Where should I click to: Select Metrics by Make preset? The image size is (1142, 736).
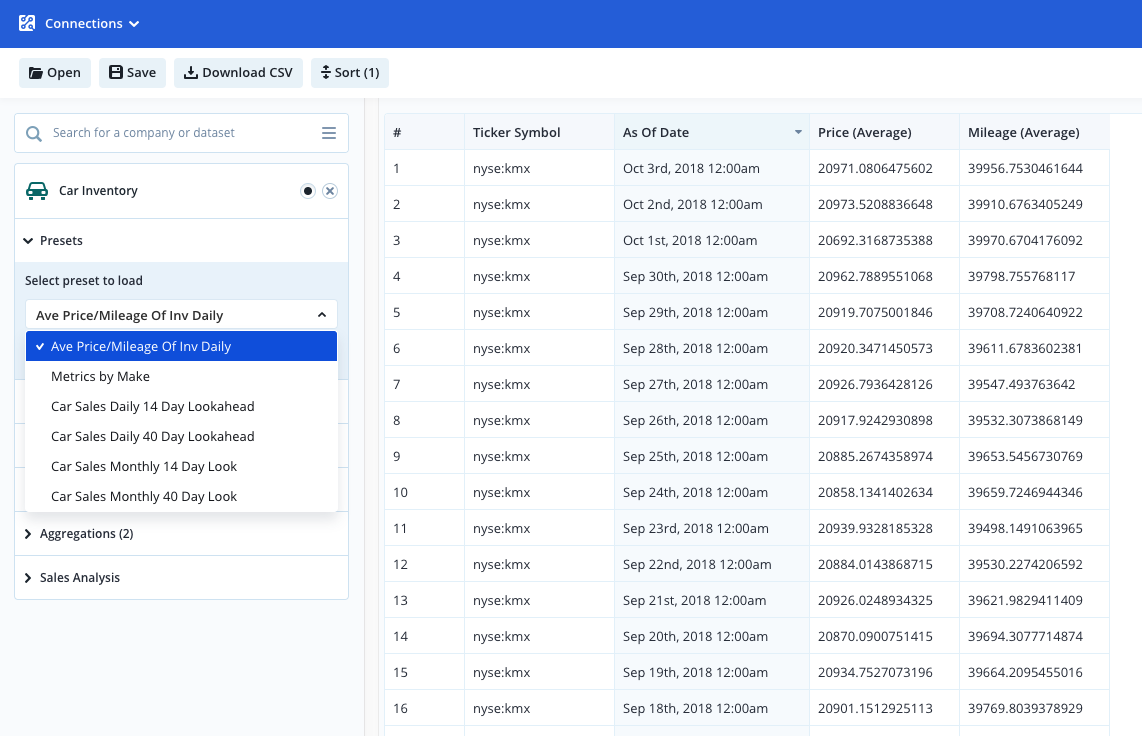[181, 376]
